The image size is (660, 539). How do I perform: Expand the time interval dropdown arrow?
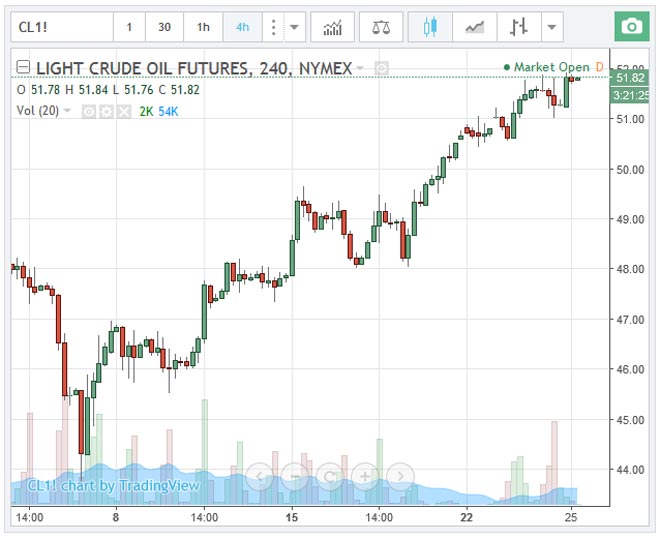click(x=292, y=27)
